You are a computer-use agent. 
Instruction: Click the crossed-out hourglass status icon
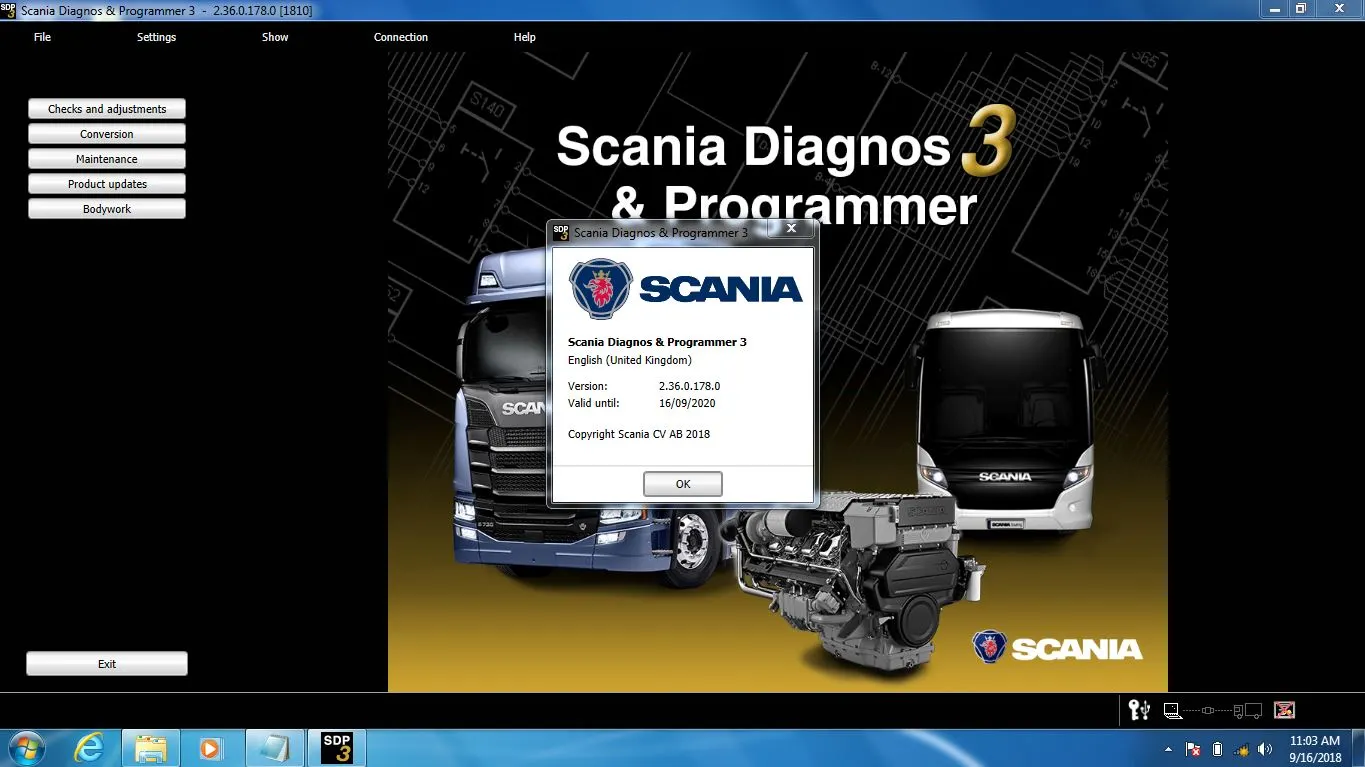click(x=1285, y=710)
